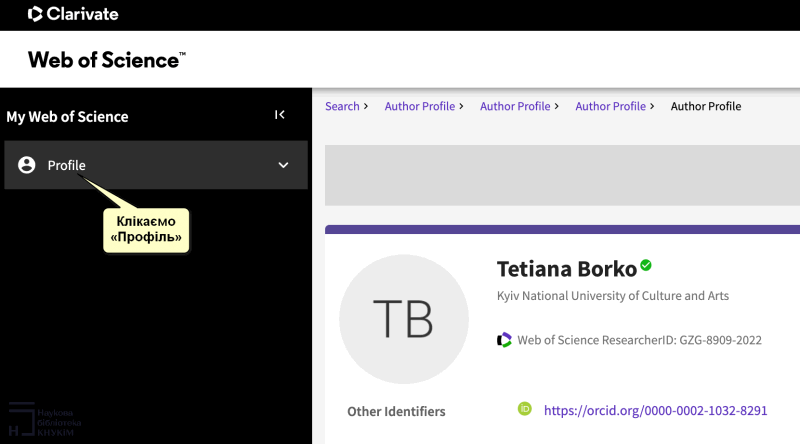Click the green ORCID iD icon
Viewport: 800px width, 444px height.
click(x=524, y=409)
